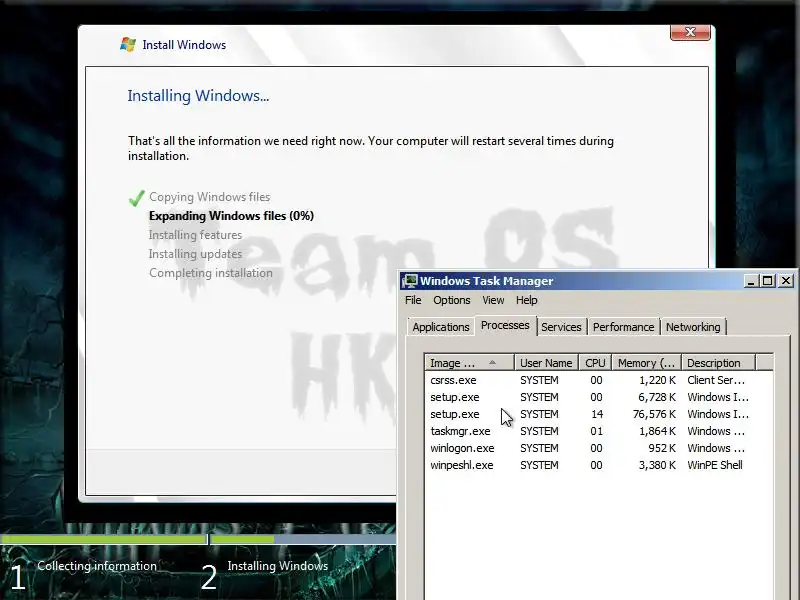
Task: Click the Windows logo icon in Install Windows title
Action: click(x=128, y=45)
